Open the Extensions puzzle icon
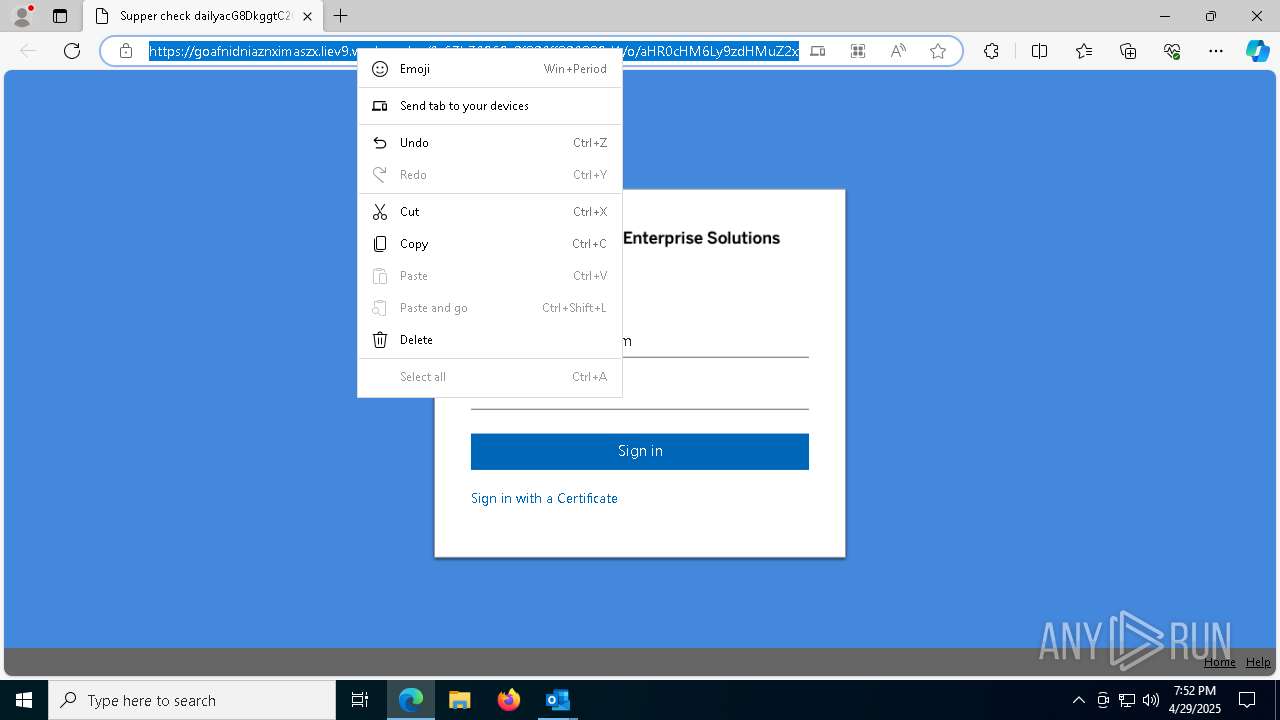 click(x=991, y=51)
